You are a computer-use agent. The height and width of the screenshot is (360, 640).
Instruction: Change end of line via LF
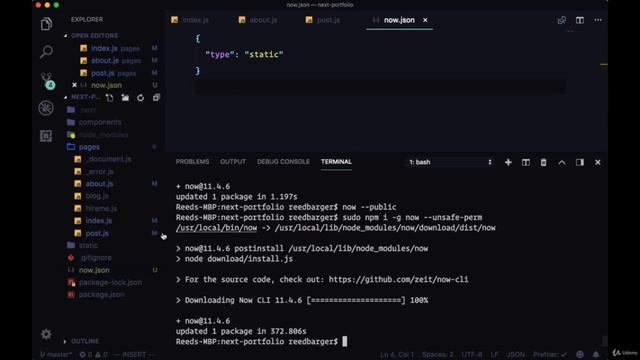(494, 355)
